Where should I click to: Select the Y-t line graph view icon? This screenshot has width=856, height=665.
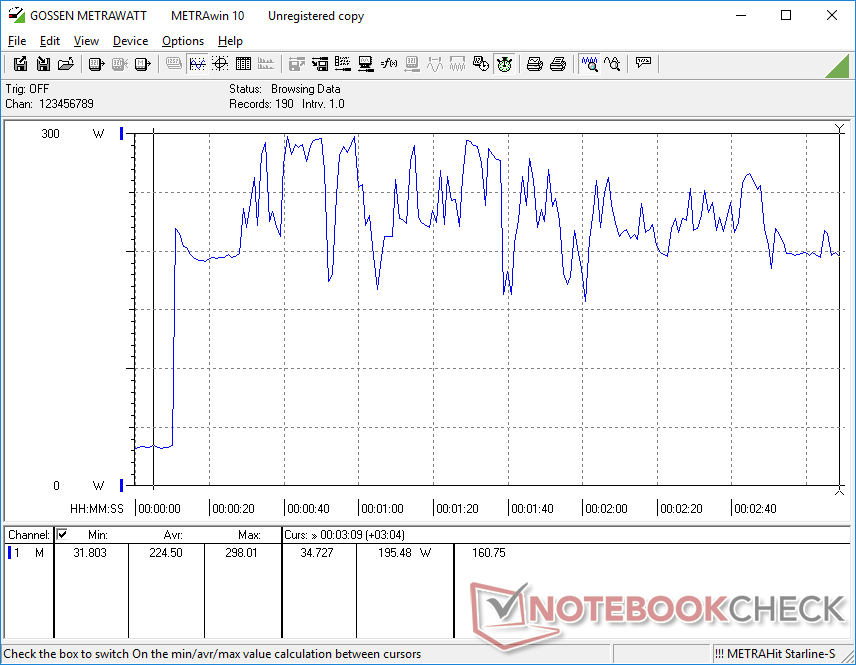(x=197, y=64)
